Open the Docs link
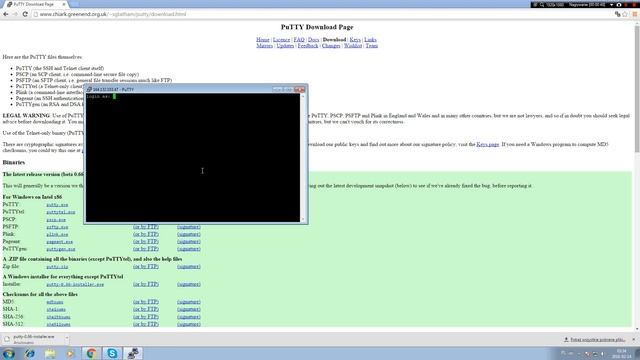 pyautogui.click(x=313, y=40)
